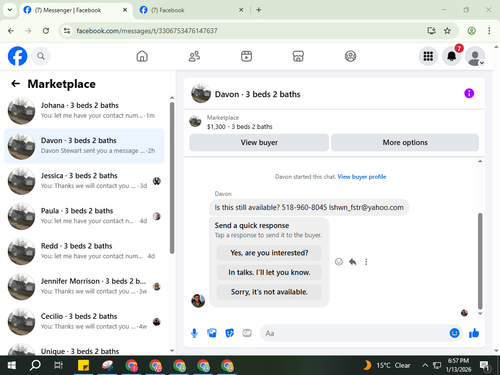
Task: Select the Davon conversation in the list
Action: 84,146
